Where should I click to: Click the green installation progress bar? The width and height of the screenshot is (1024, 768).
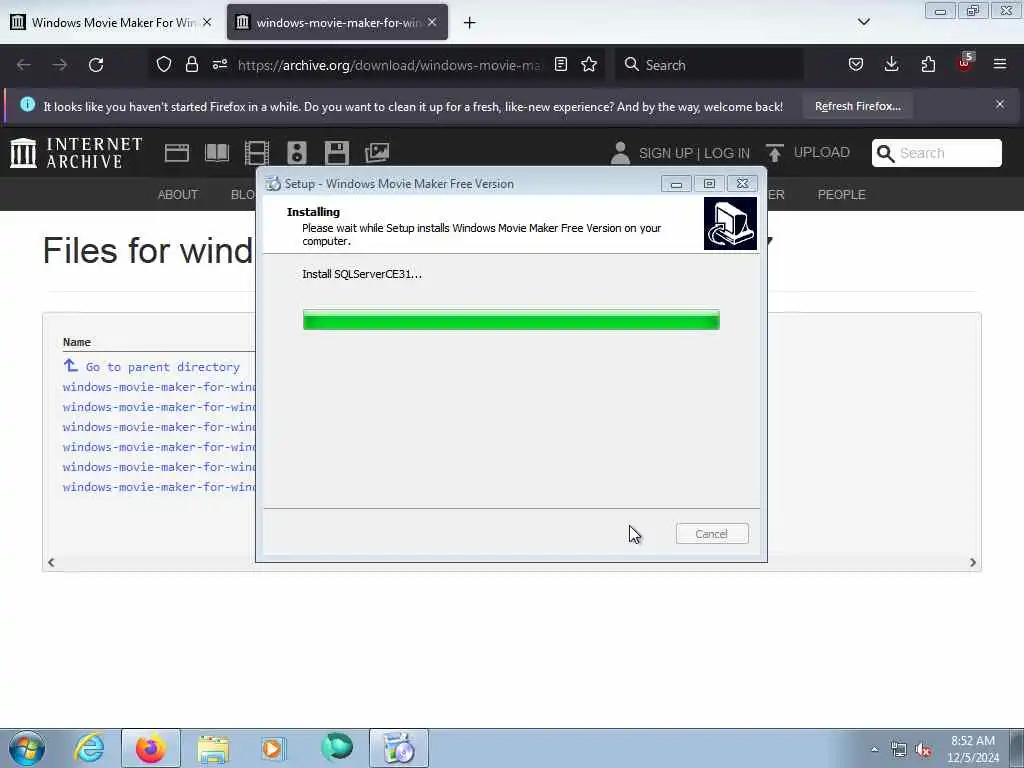pyautogui.click(x=511, y=320)
